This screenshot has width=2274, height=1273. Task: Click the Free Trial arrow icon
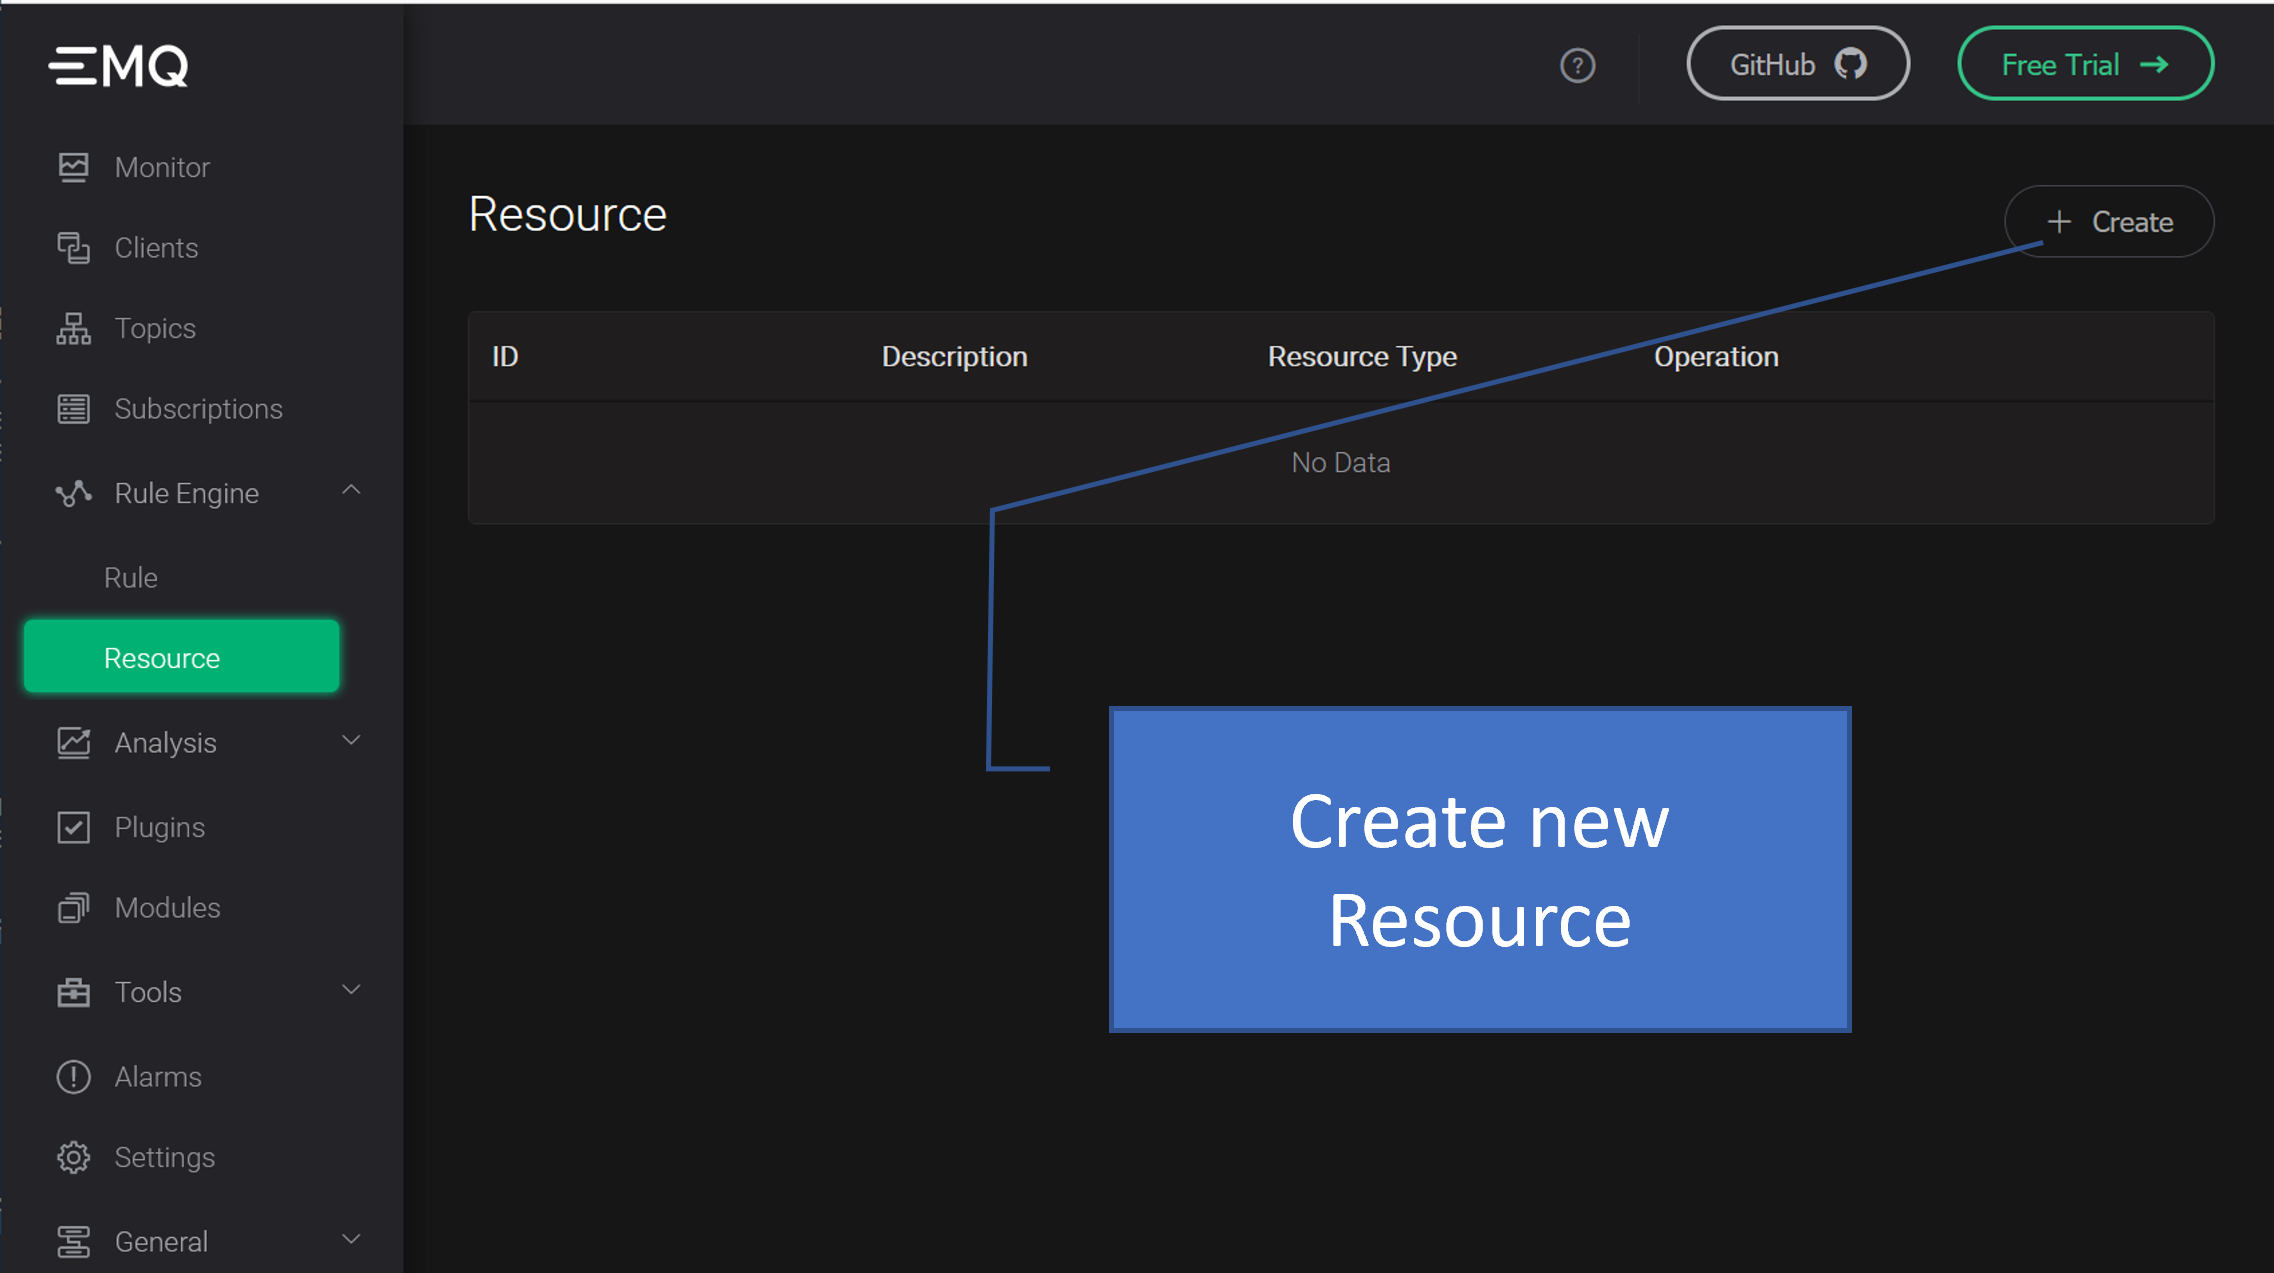(2154, 65)
